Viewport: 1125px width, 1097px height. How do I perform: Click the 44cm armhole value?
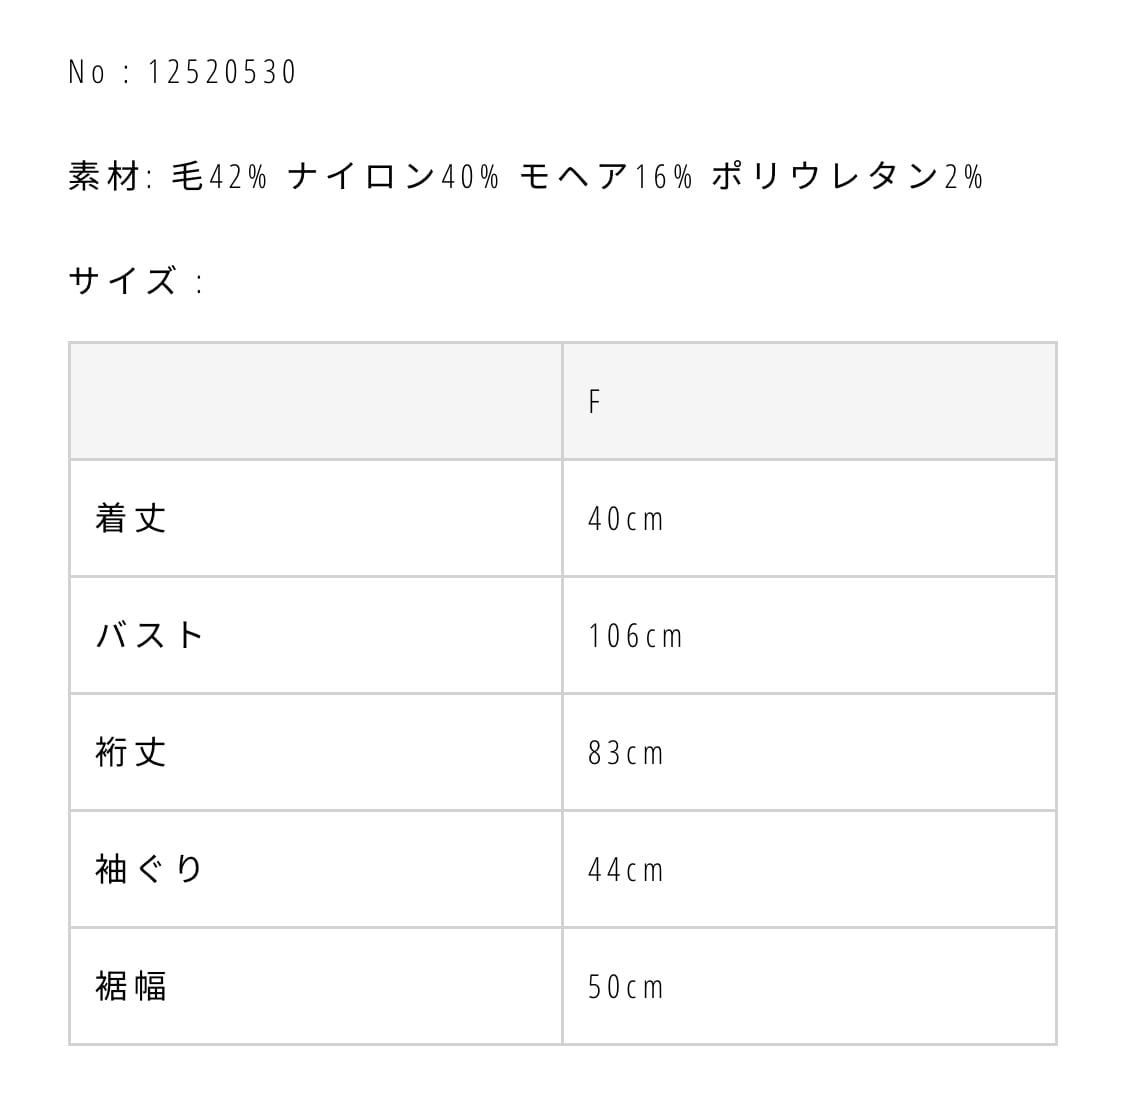point(626,870)
